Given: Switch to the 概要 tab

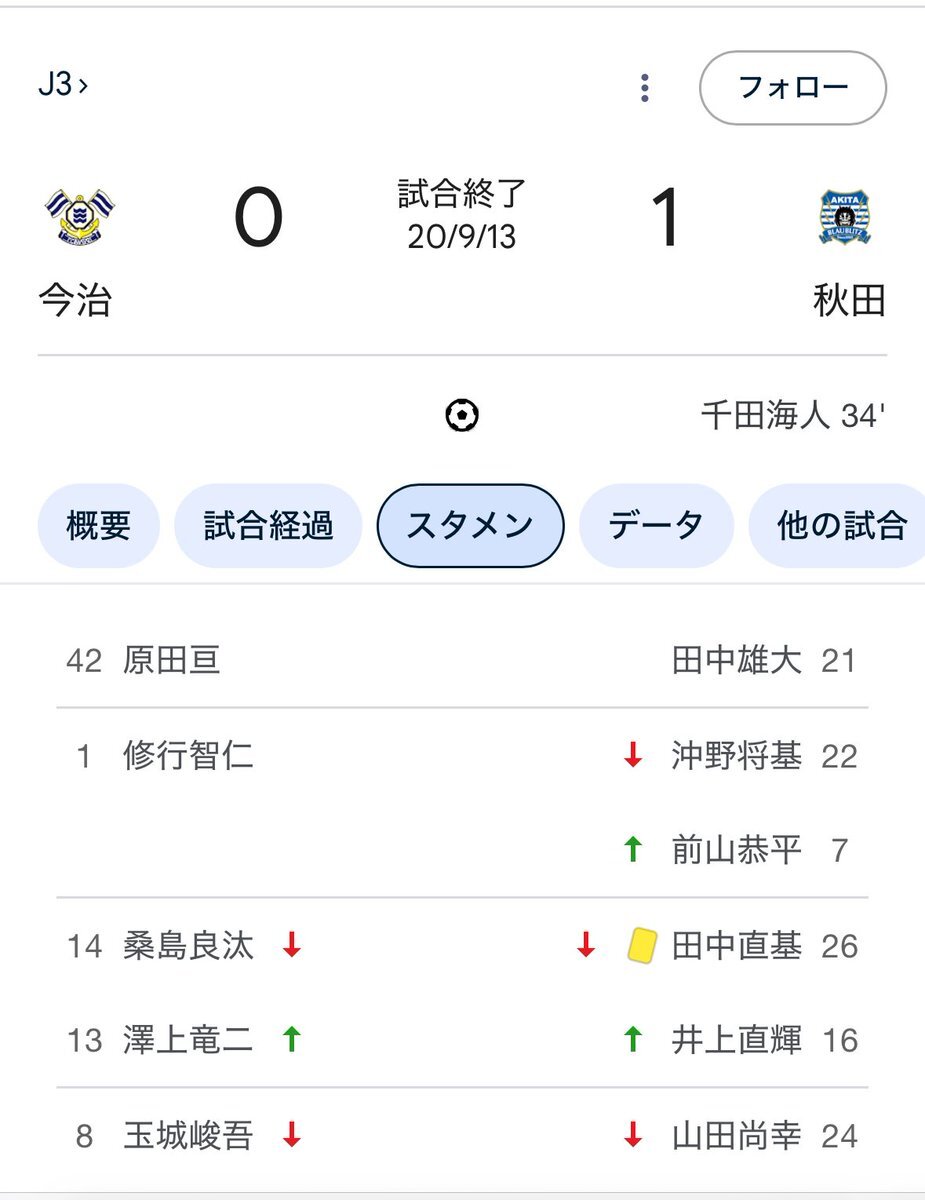Looking at the screenshot, I should (98, 526).
